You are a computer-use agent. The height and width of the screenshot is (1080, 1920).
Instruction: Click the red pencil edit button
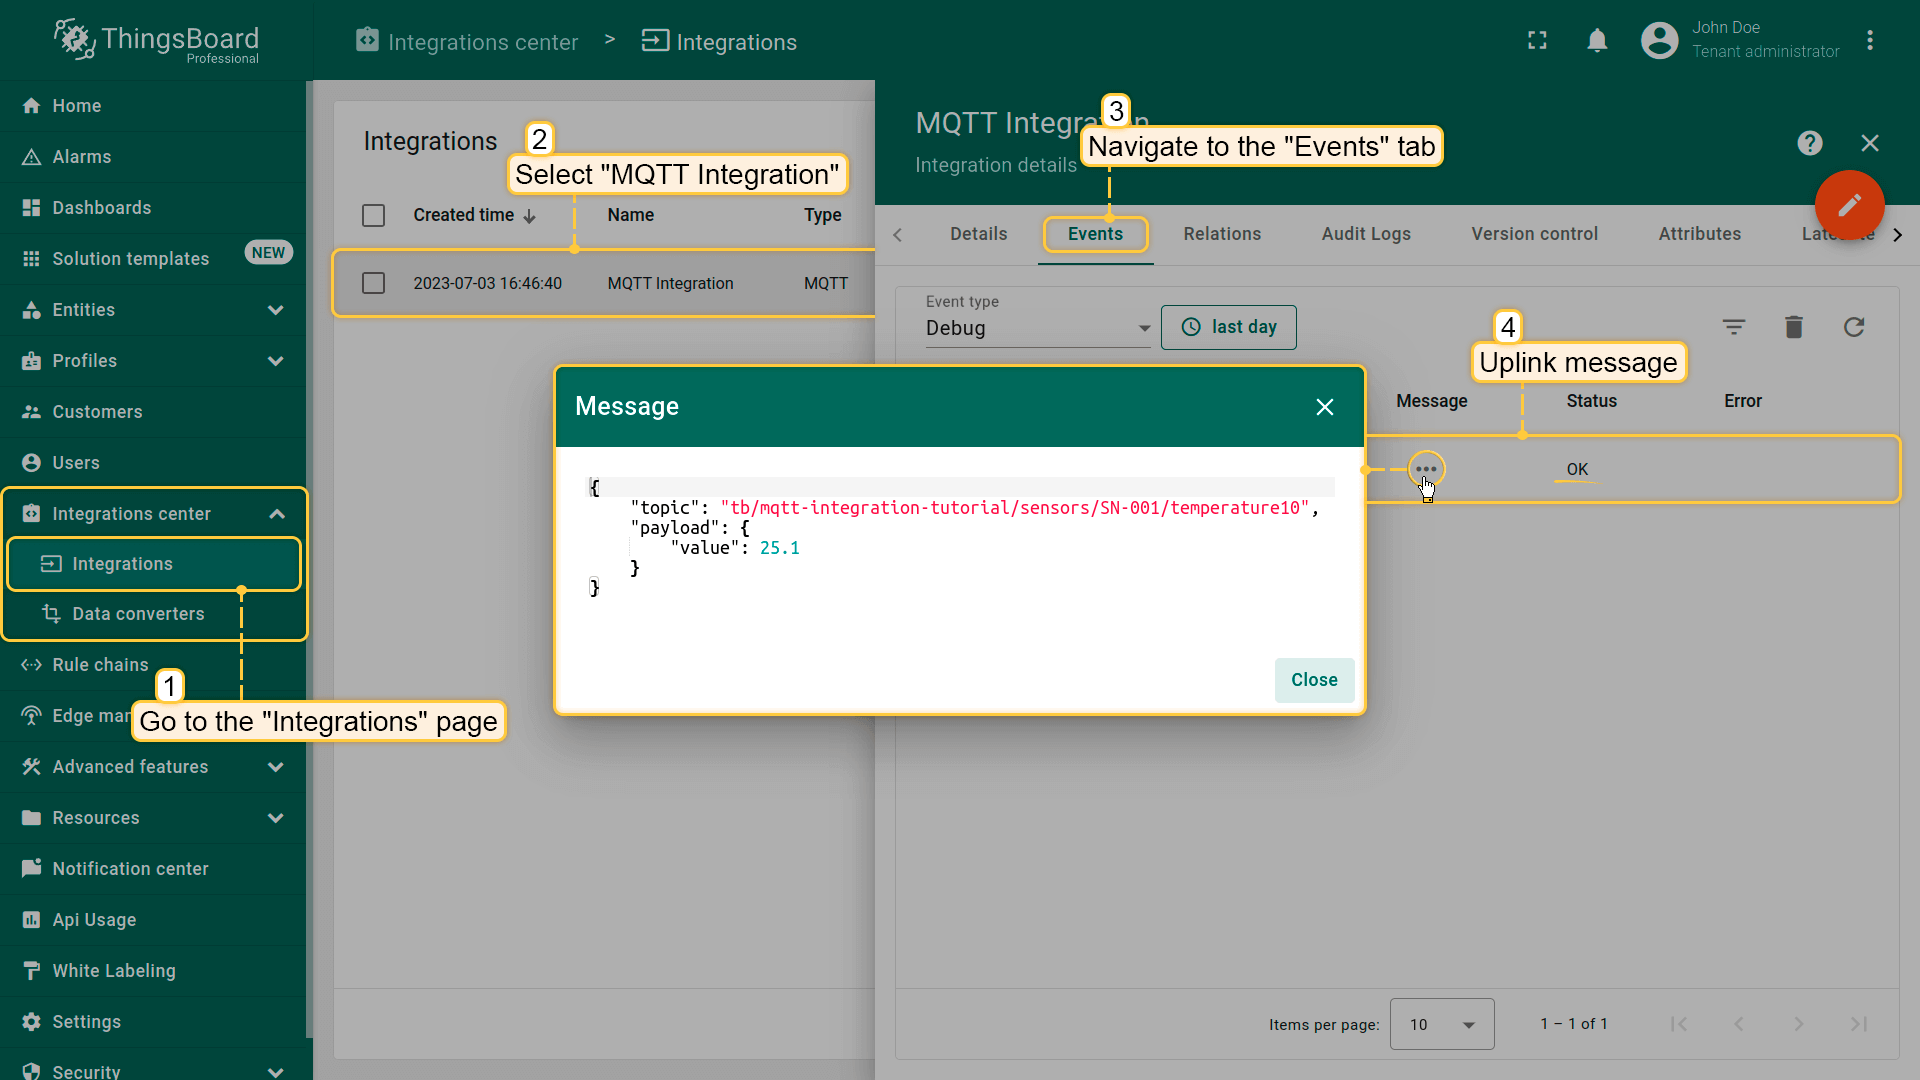pos(1849,205)
